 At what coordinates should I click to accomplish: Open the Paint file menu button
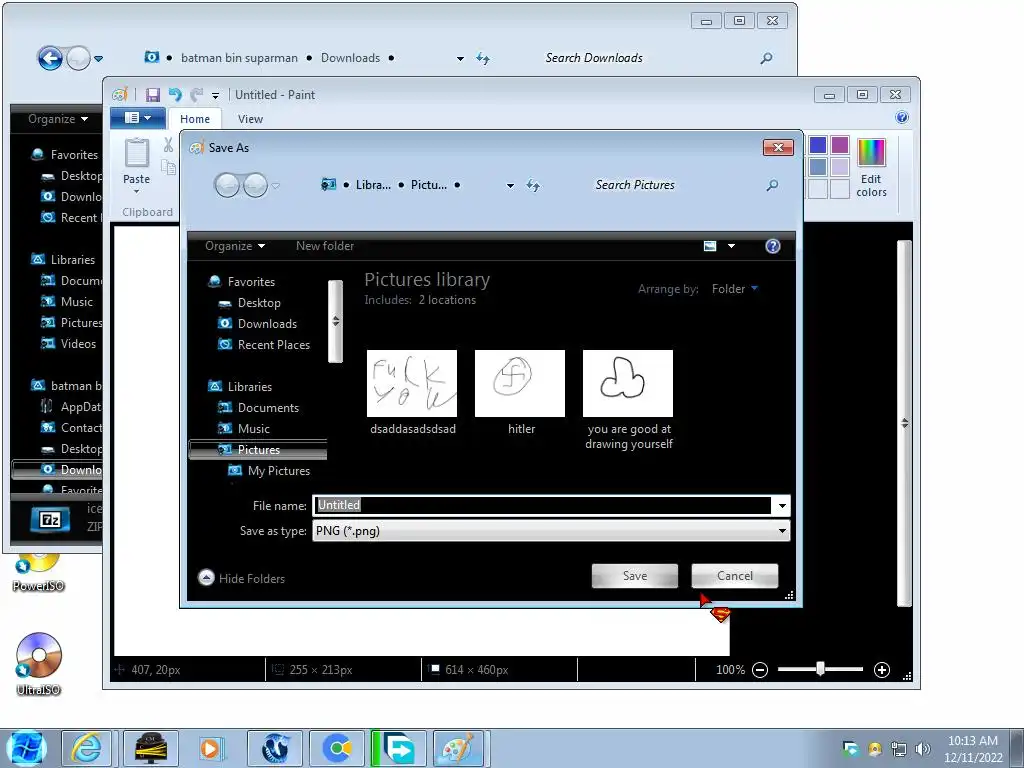[137, 118]
